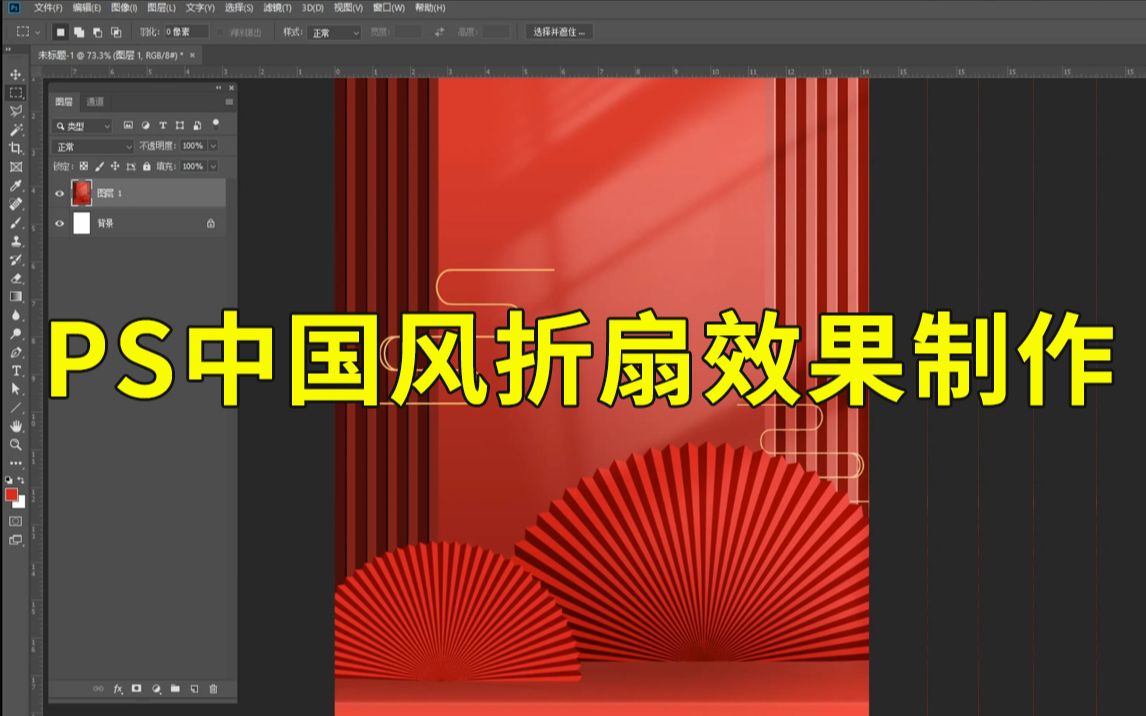Open the 不透明度 opacity dropdown
The width and height of the screenshot is (1146, 716).
[x=211, y=145]
